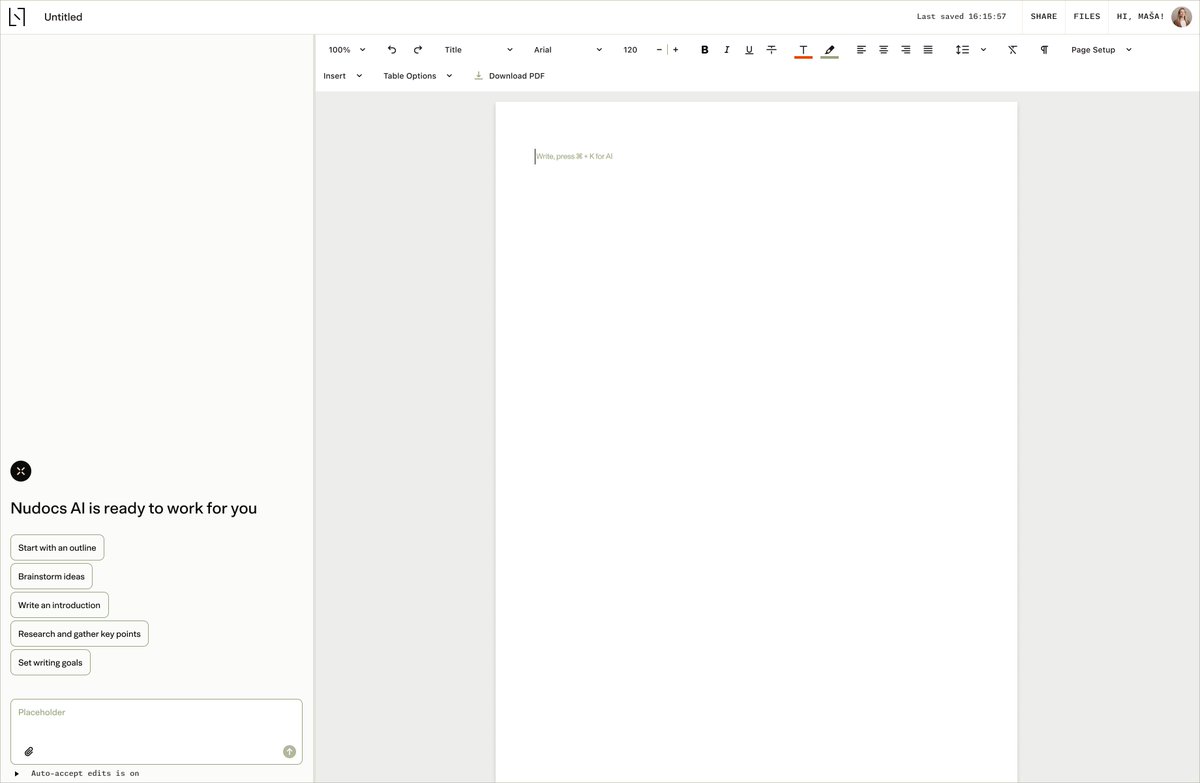
Task: Choose Start with an outline
Action: pyautogui.click(x=57, y=548)
